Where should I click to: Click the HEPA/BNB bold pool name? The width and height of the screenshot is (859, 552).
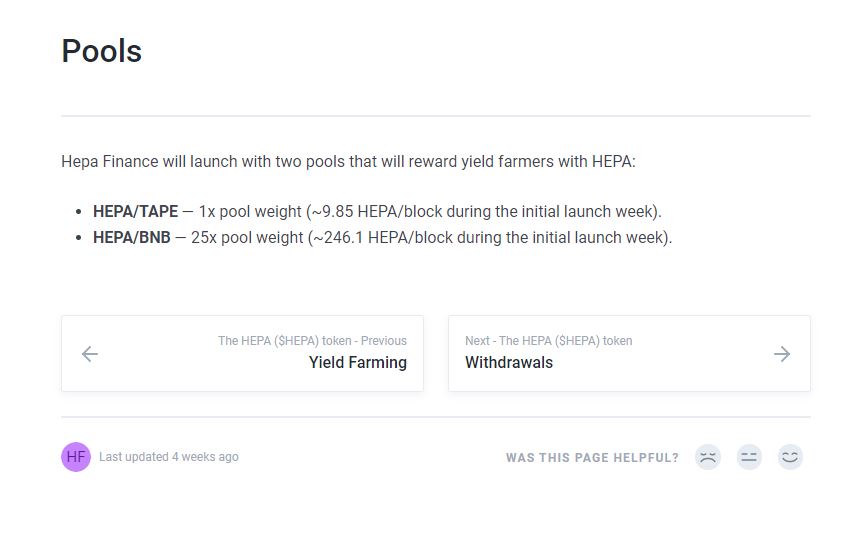coord(131,238)
